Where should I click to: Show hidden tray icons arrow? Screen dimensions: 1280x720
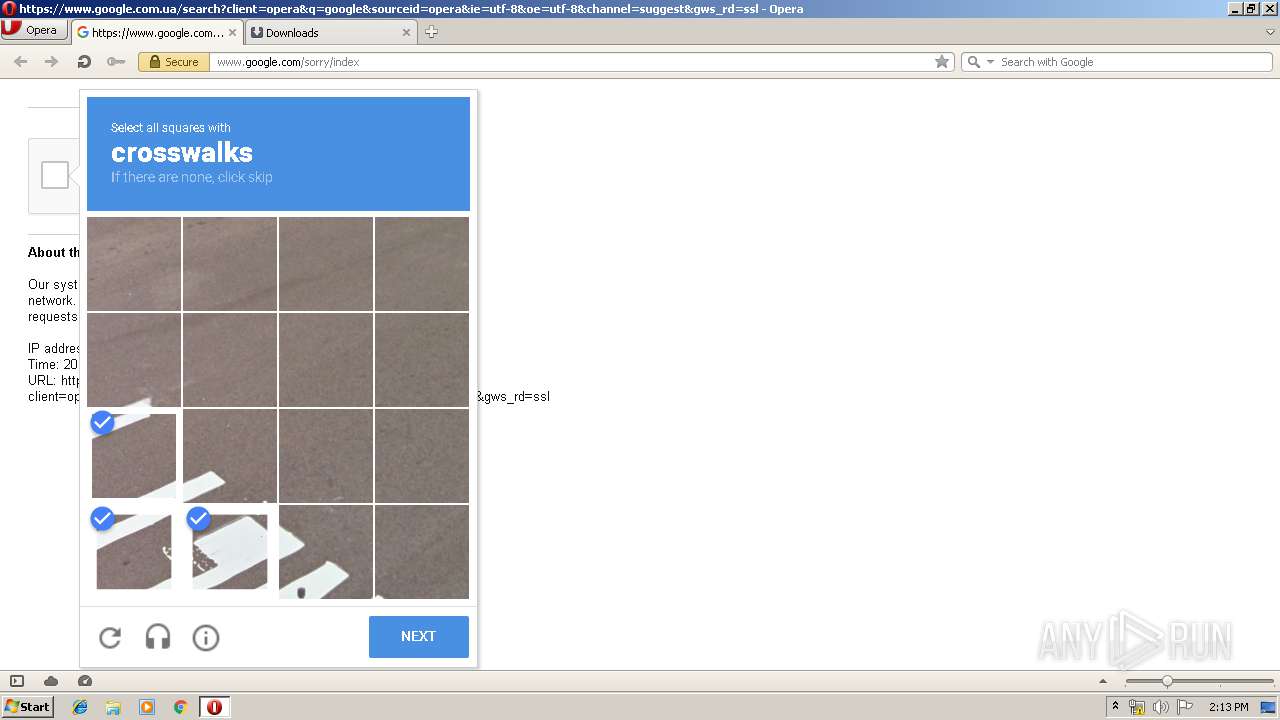pyautogui.click(x=1115, y=707)
